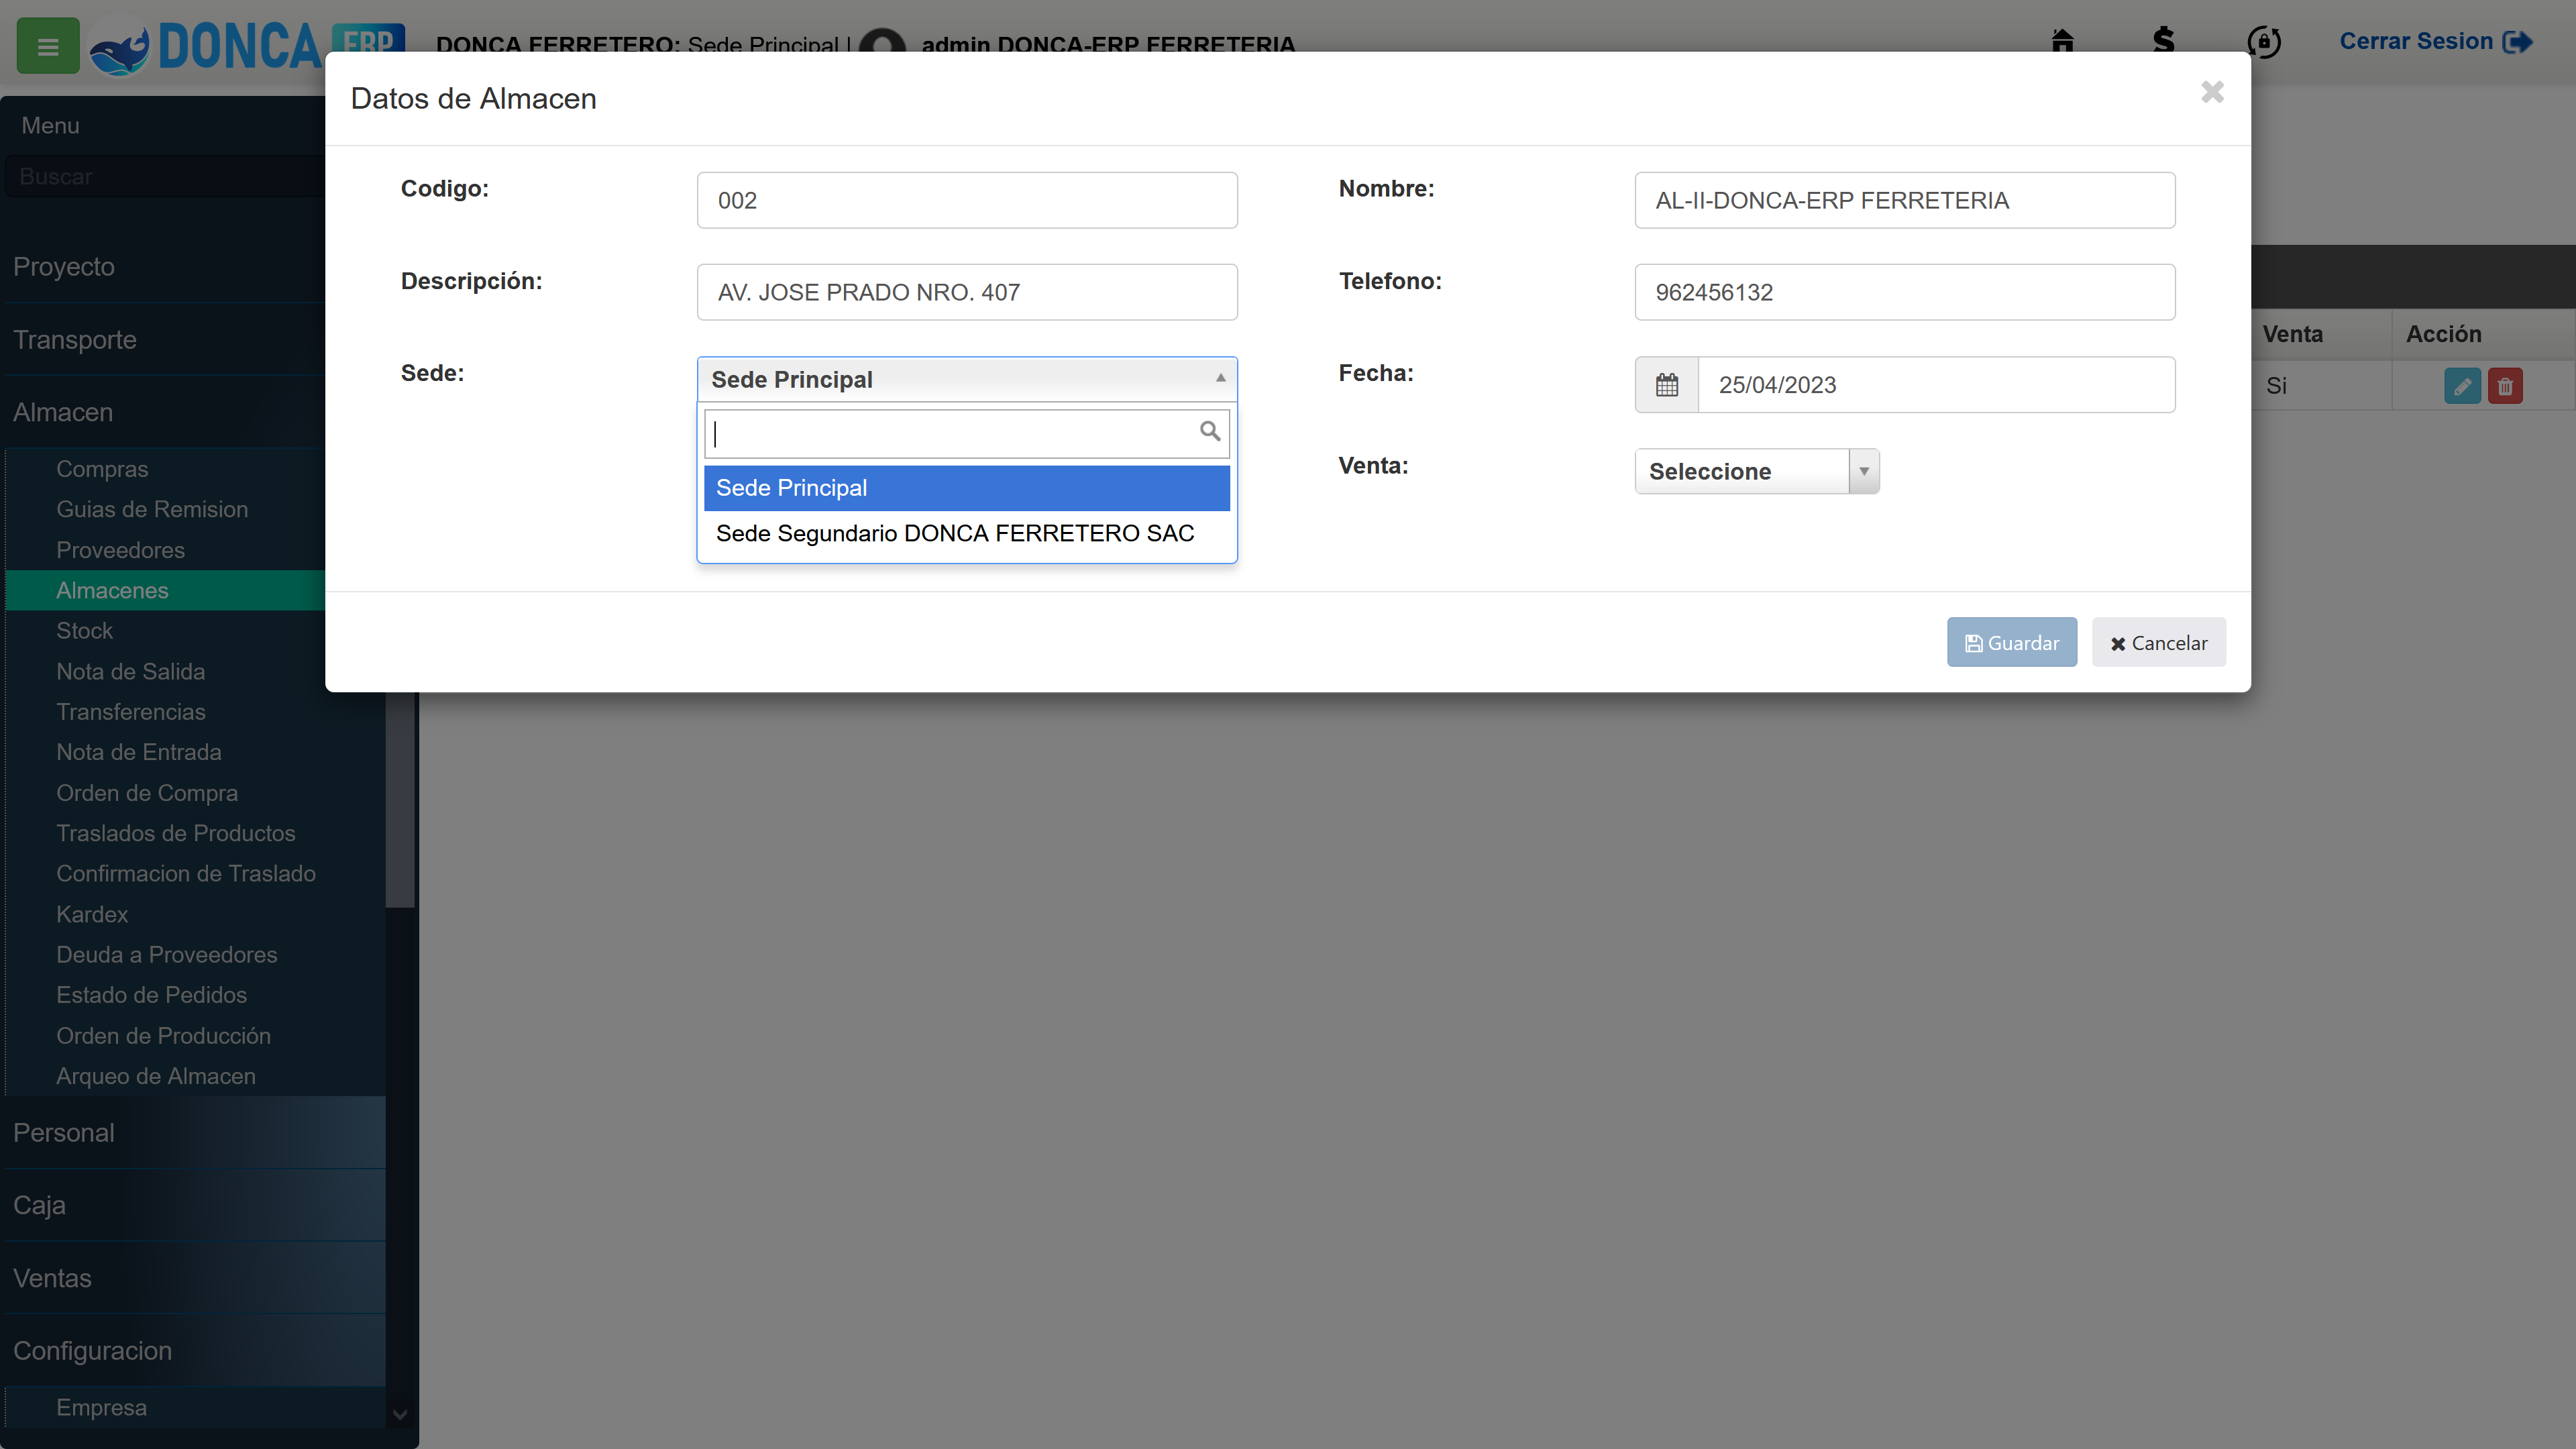Image resolution: width=2576 pixels, height=1449 pixels.
Task: Open Arqueo de Almacen in sidebar
Action: coord(156,1076)
